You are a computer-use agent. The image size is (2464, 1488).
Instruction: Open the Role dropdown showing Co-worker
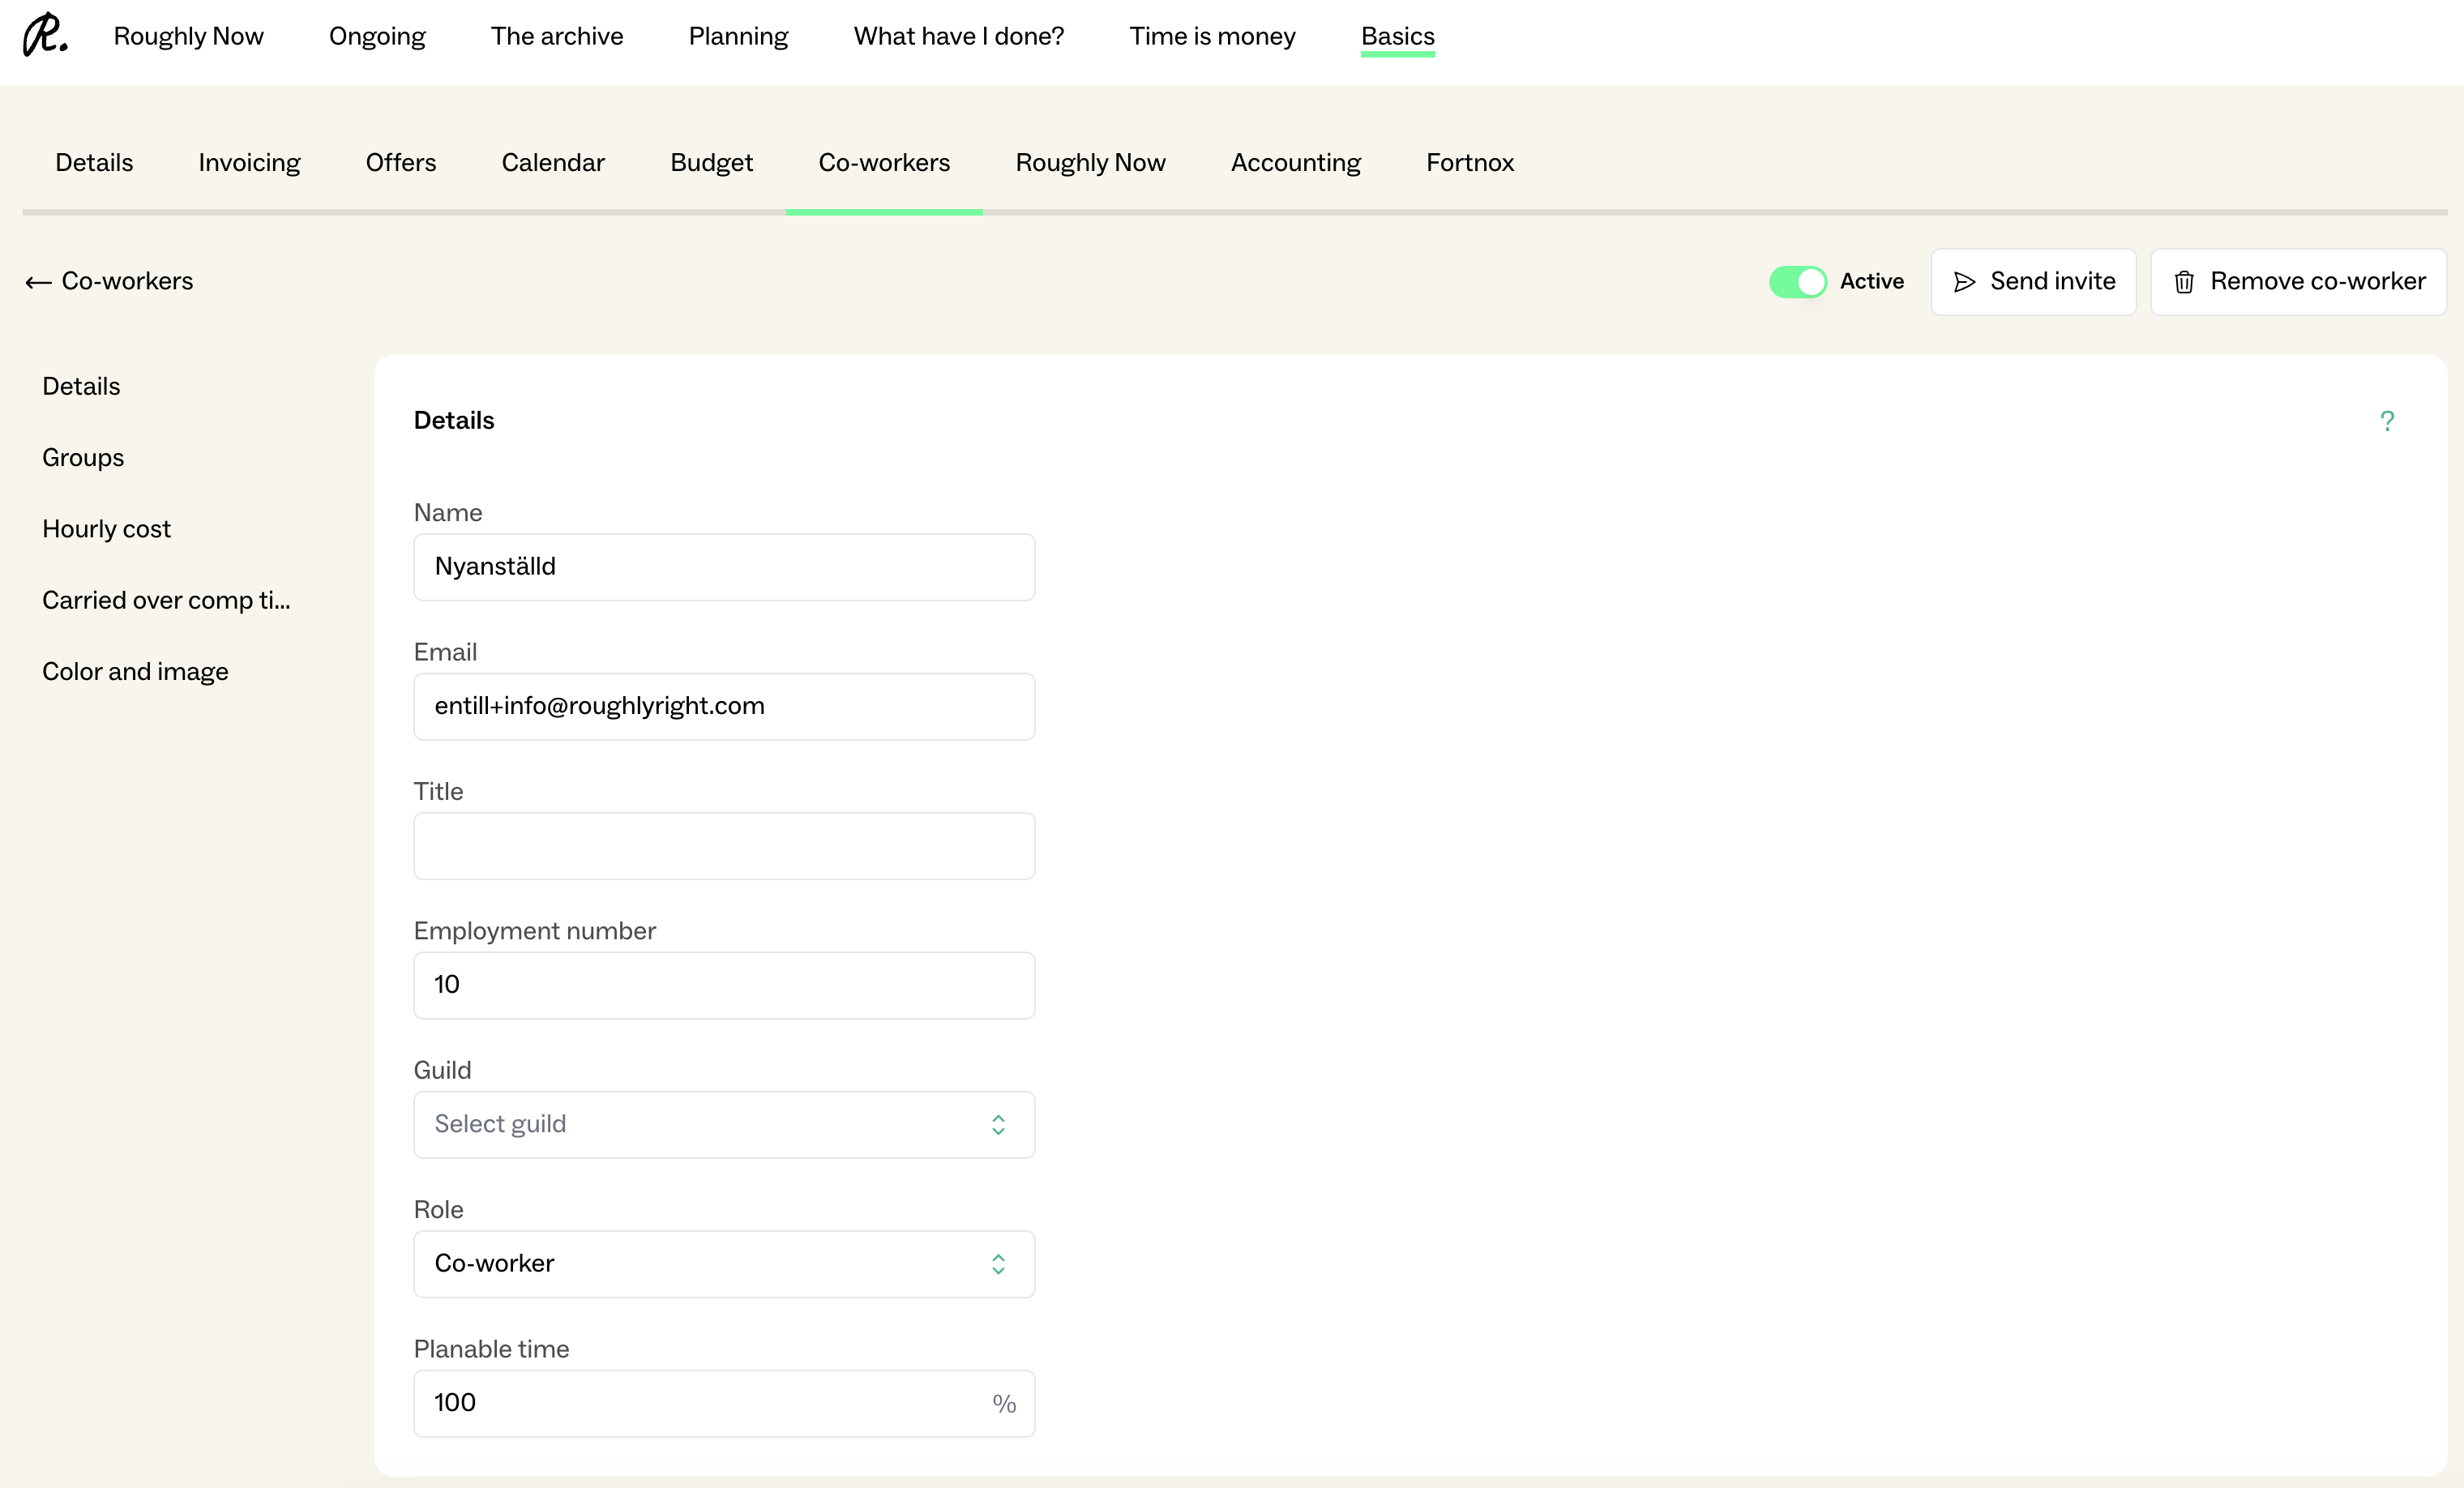pos(700,1264)
